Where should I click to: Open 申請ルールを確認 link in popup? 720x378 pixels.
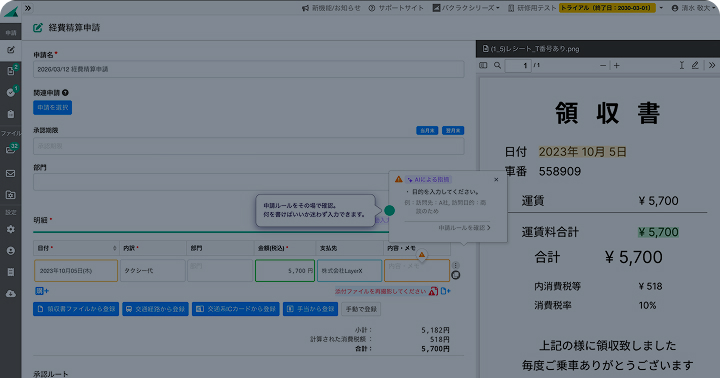coord(464,228)
